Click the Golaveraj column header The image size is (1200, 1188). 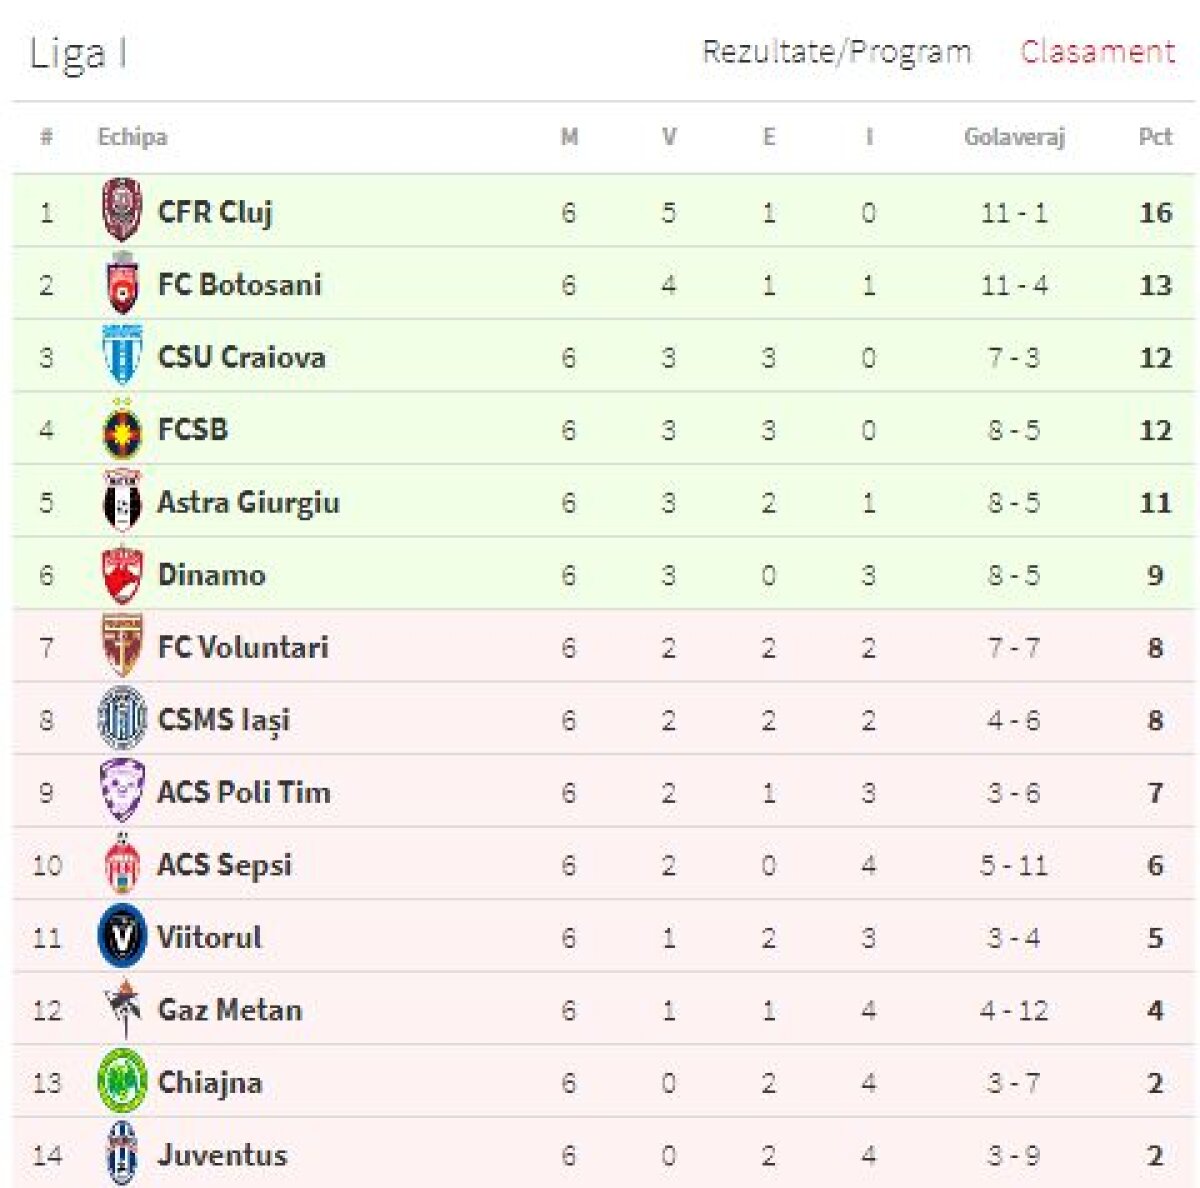coord(1013,137)
